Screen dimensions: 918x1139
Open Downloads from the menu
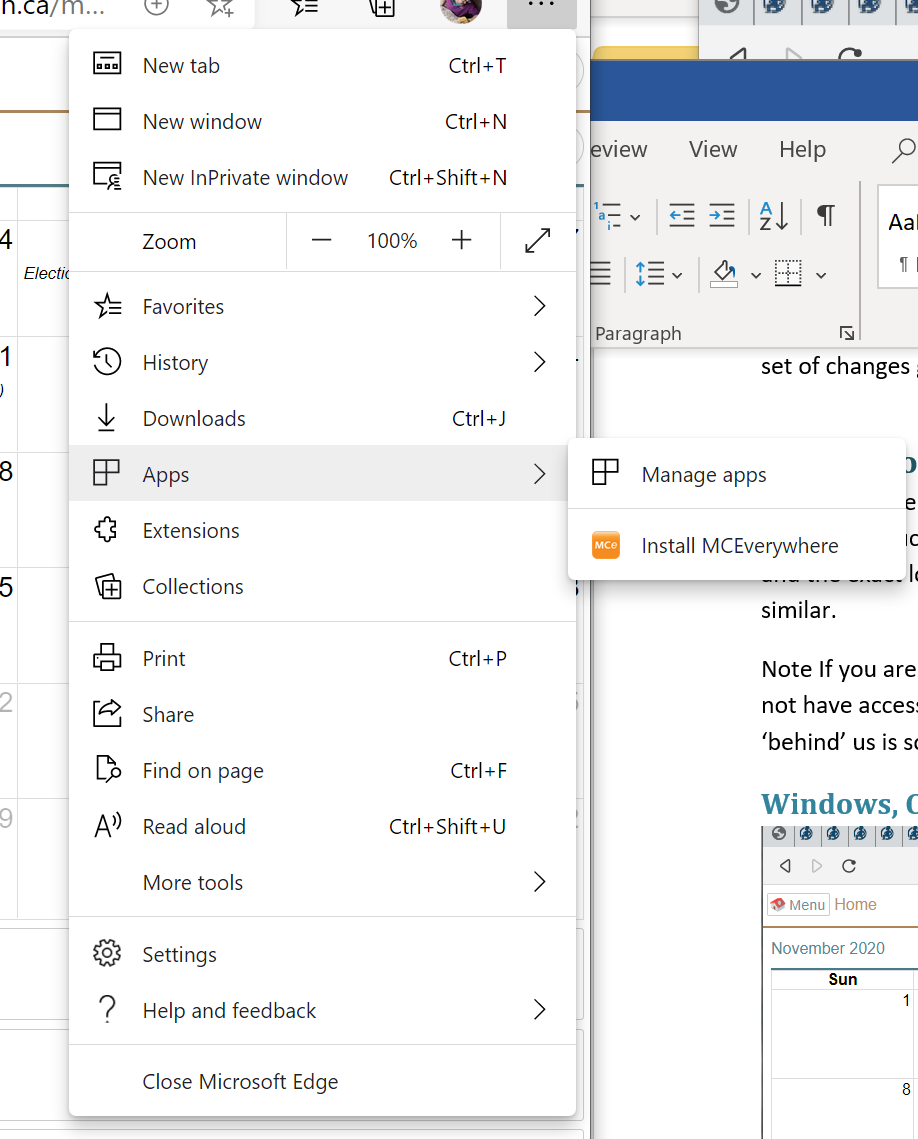pyautogui.click(x=322, y=418)
